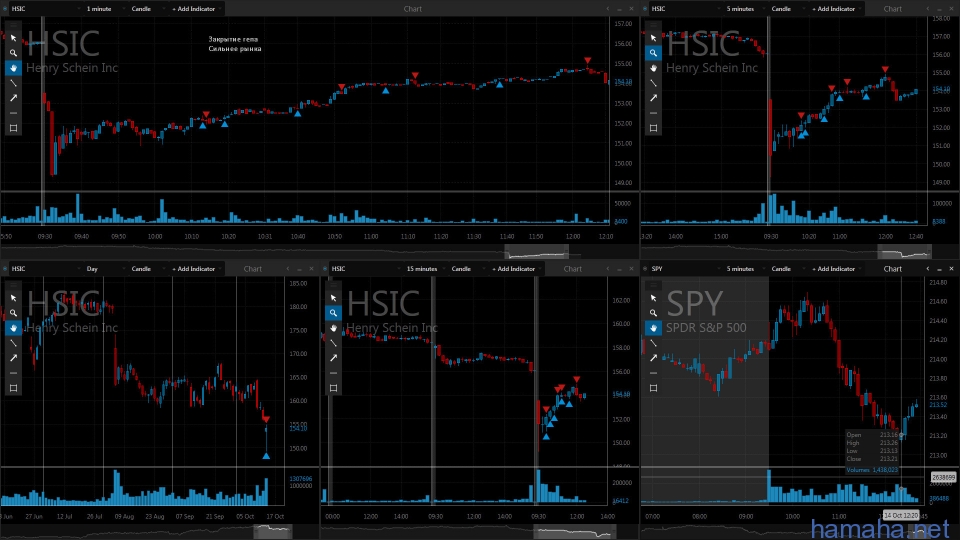Pick the trend line tool in HSIC 1 minute chart
The width and height of the screenshot is (960, 540).
tap(13, 83)
